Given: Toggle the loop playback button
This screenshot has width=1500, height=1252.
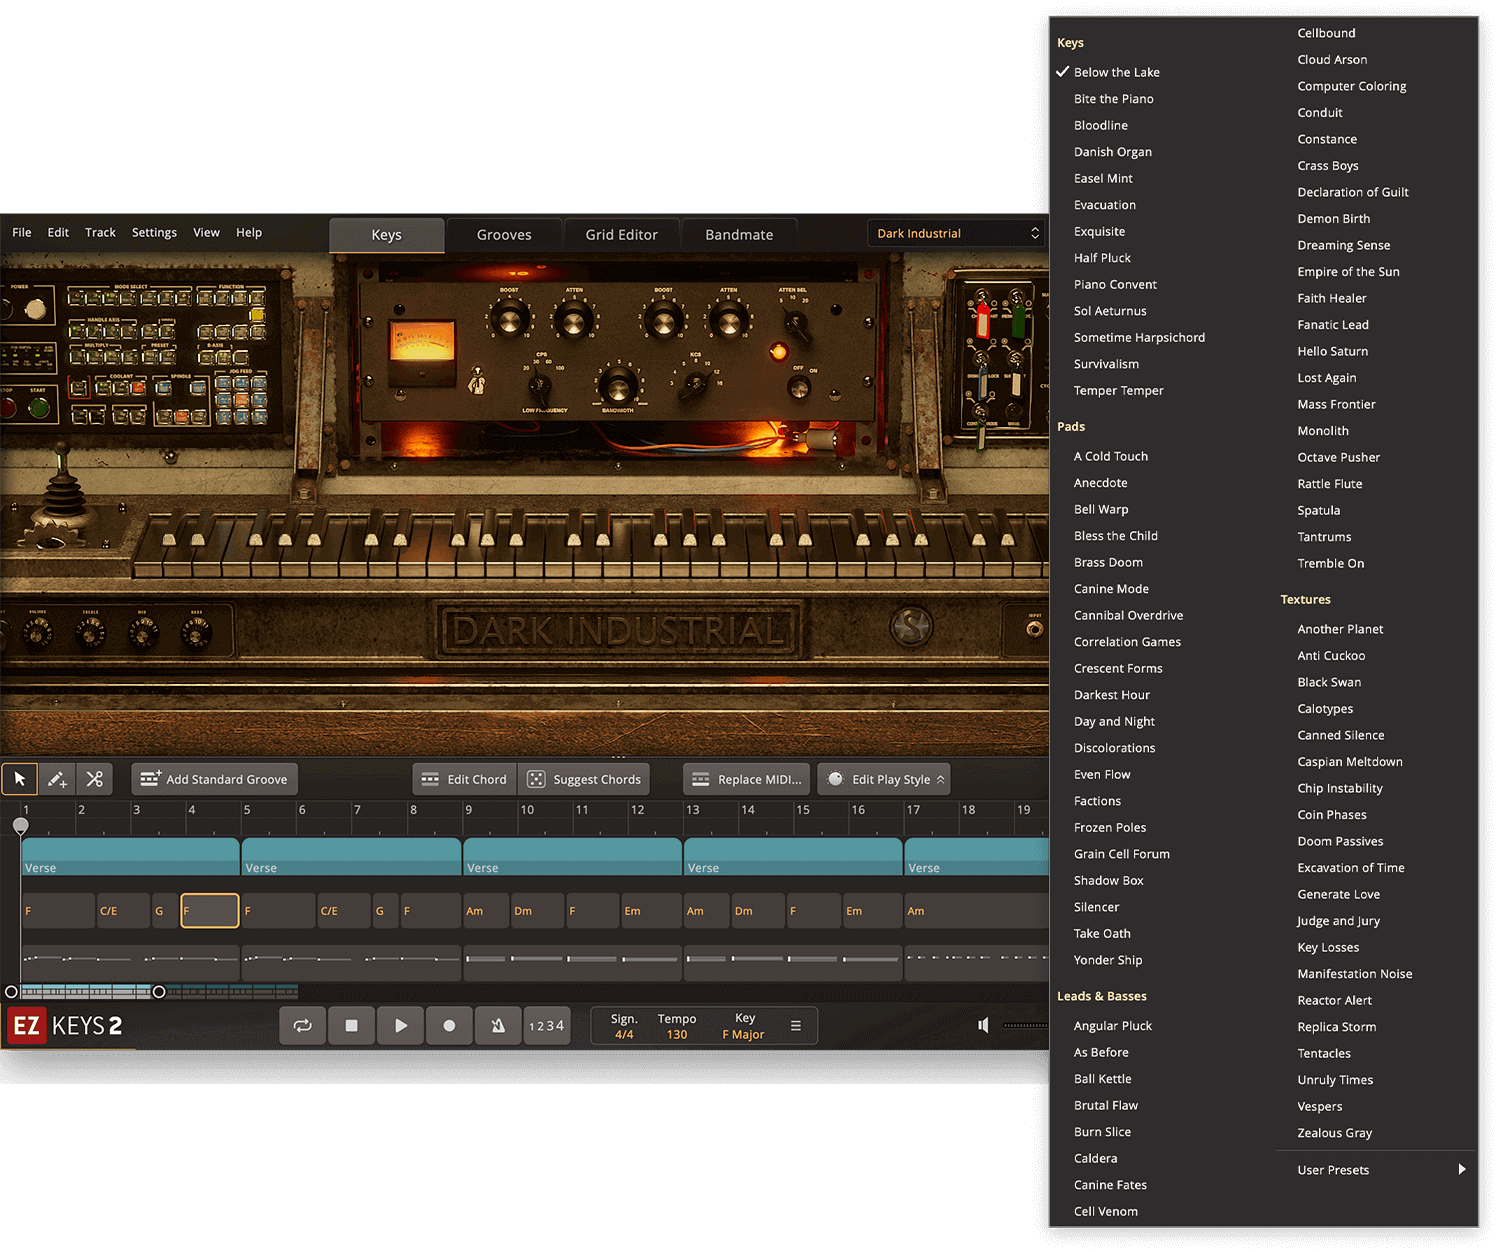Looking at the screenshot, I should (302, 1026).
